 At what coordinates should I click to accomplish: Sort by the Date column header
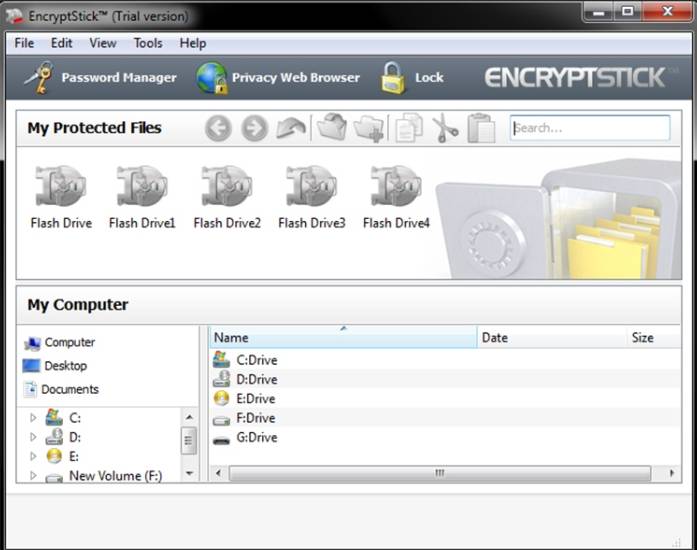pyautogui.click(x=552, y=337)
